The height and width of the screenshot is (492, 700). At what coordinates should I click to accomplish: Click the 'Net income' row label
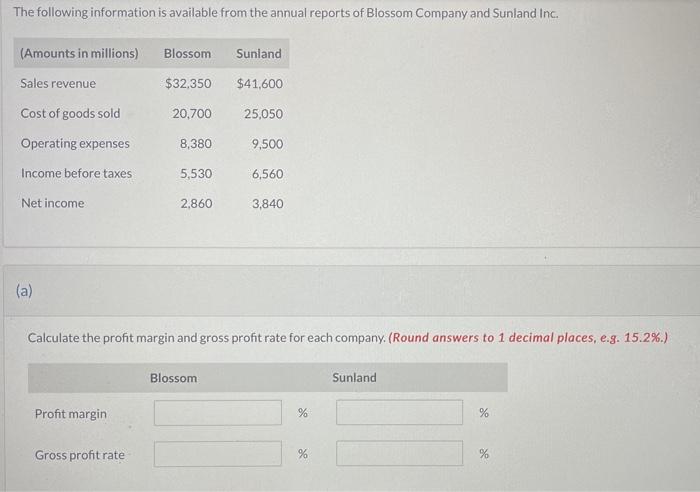pos(53,204)
